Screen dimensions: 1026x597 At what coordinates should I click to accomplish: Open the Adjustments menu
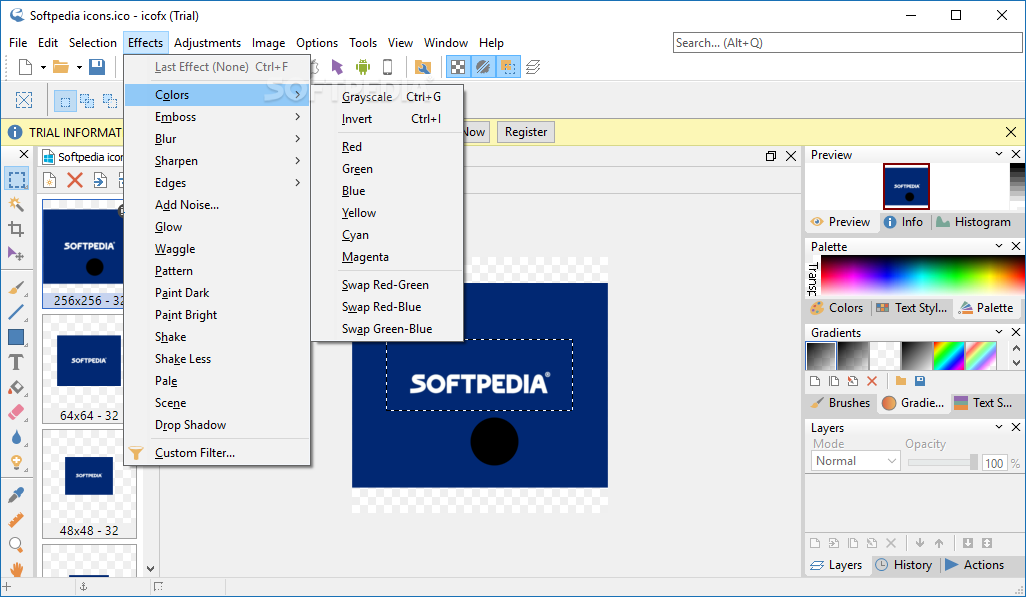207,43
